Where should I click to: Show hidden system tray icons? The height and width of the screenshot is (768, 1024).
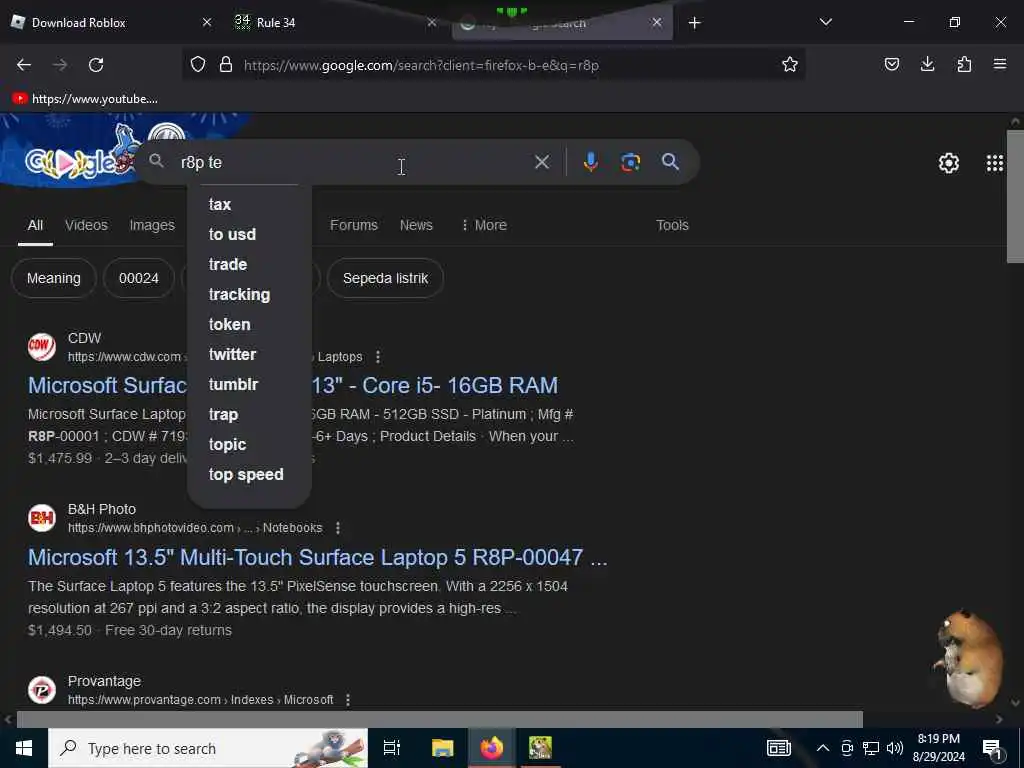[823, 748]
